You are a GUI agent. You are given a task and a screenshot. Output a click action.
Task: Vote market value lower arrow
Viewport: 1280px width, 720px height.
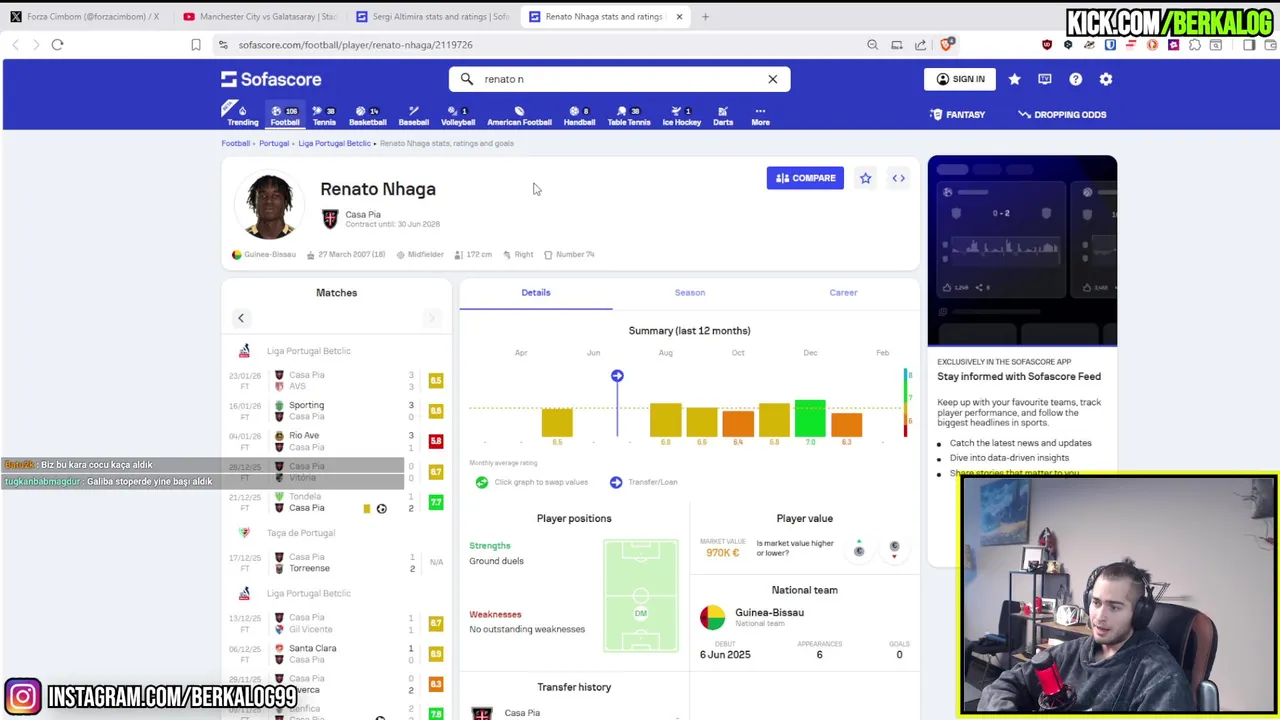click(894, 550)
